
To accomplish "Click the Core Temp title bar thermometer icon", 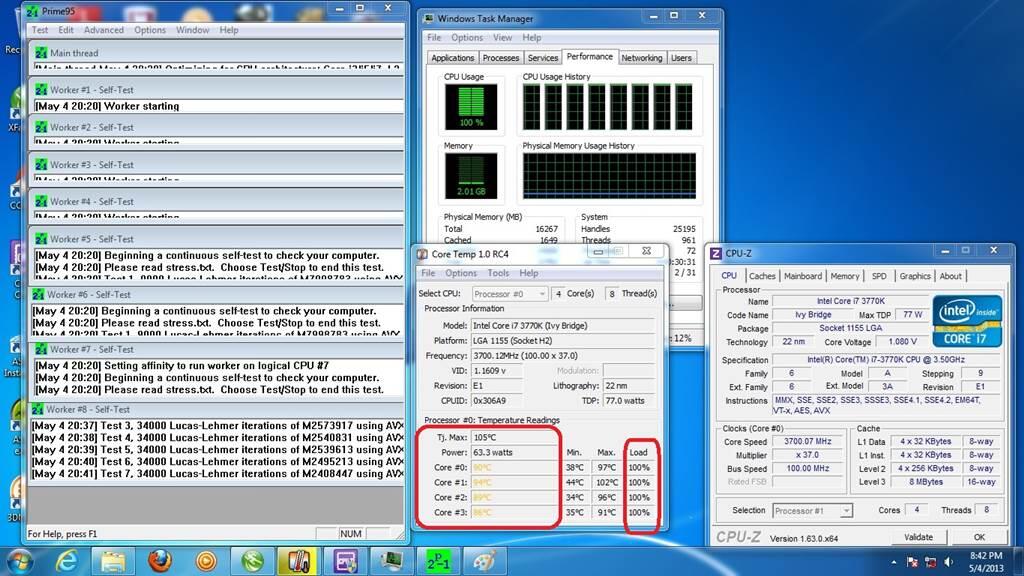I will point(423,254).
